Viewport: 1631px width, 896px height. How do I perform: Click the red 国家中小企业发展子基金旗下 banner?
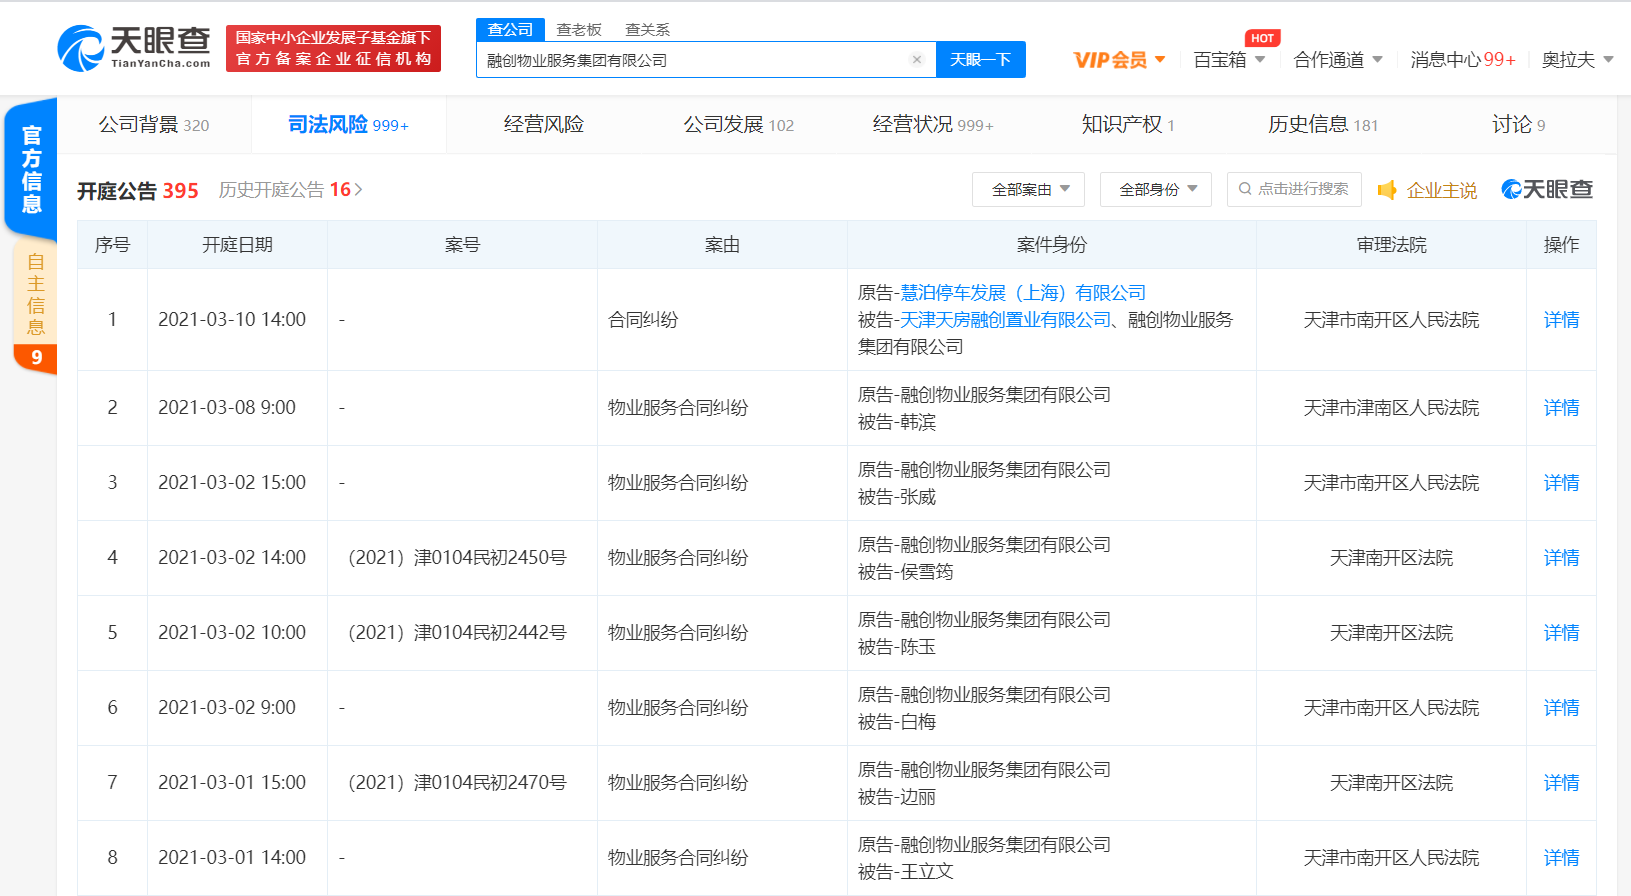click(333, 48)
